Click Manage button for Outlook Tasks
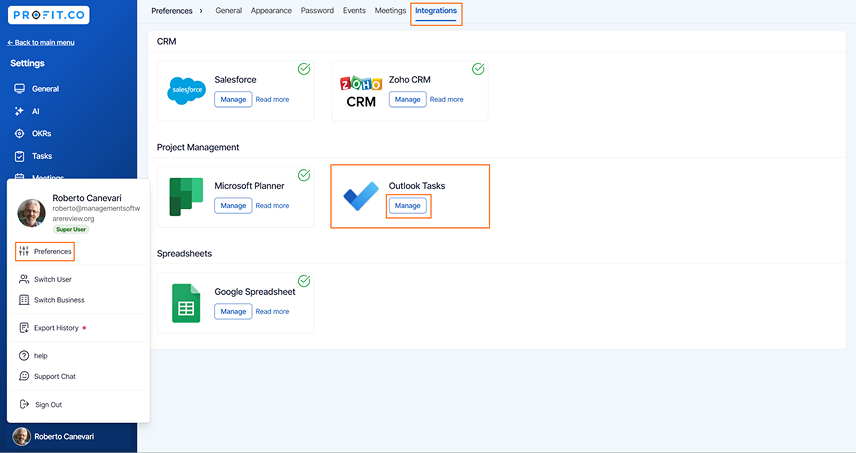The image size is (856, 453). click(x=407, y=206)
